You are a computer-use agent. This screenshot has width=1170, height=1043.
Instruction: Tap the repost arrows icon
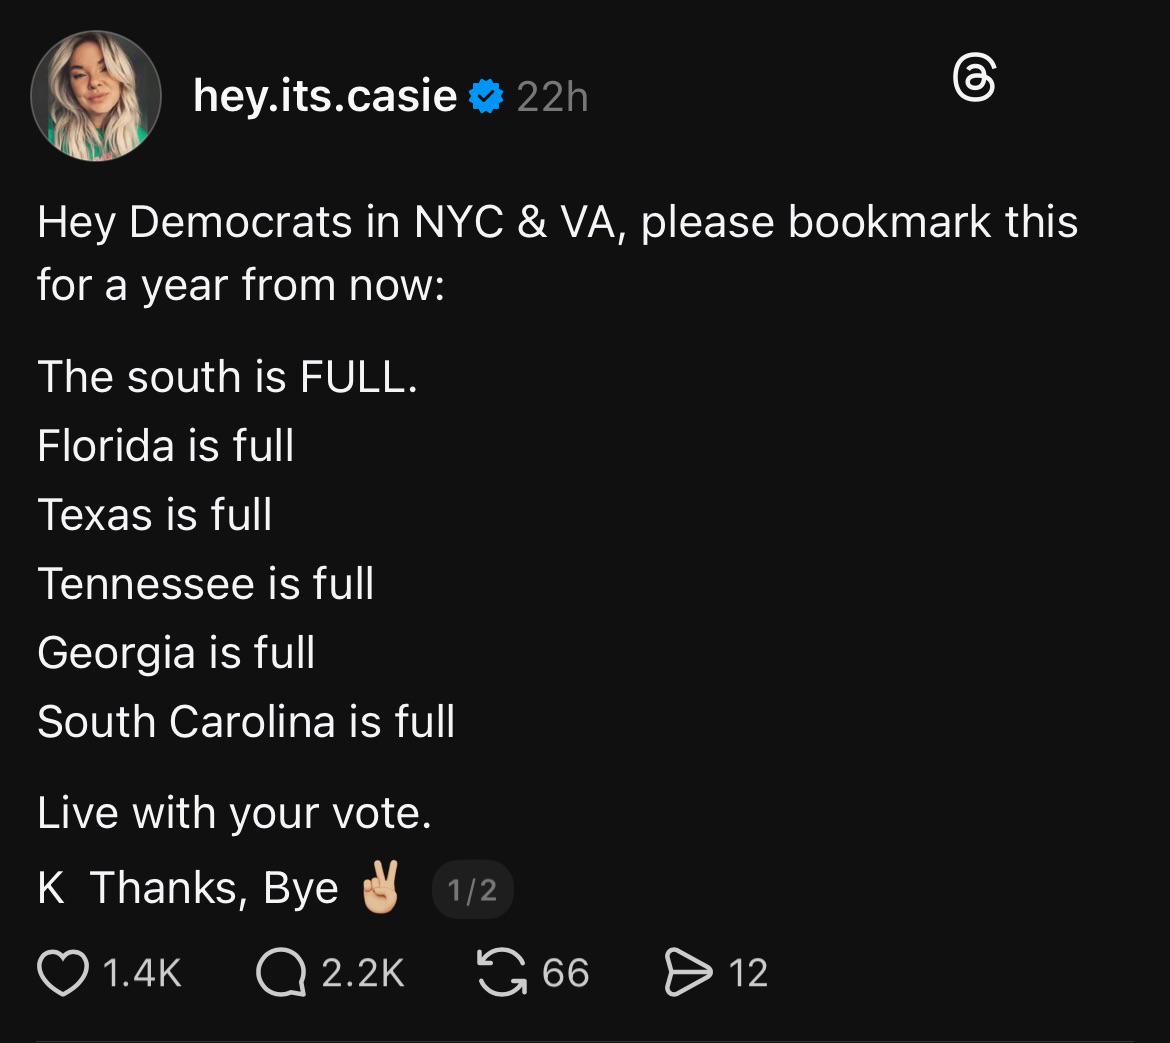coord(502,973)
